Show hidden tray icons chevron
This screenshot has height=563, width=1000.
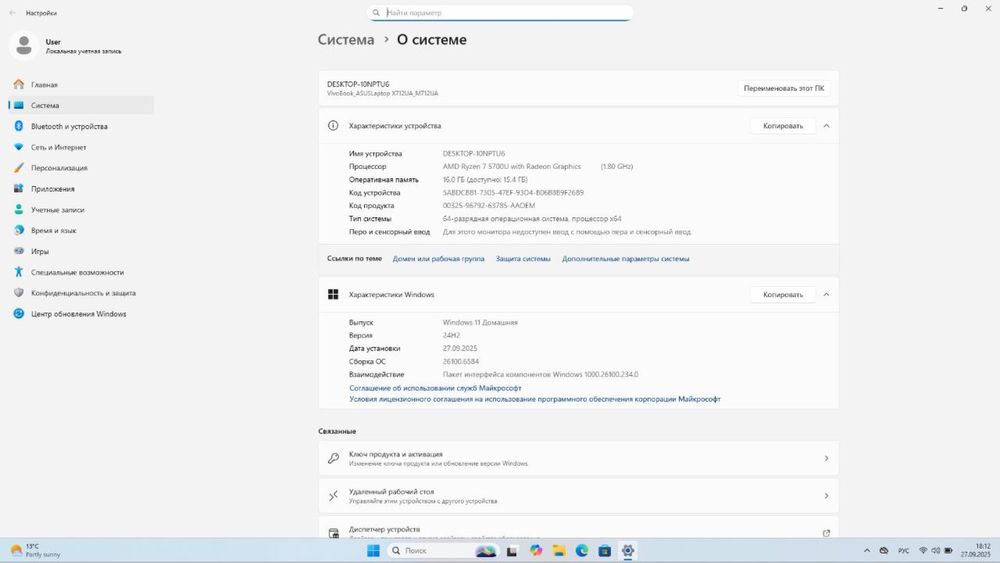click(867, 550)
